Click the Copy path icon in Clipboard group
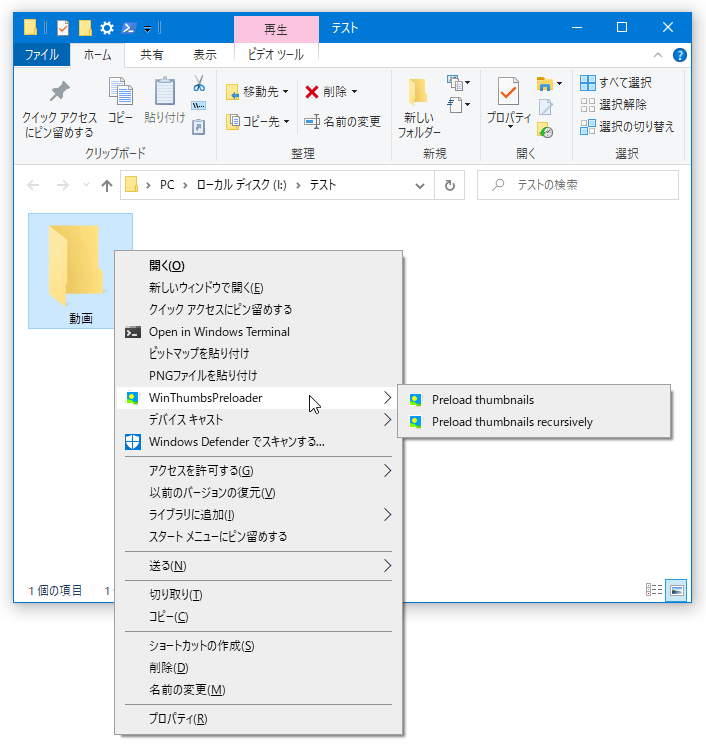Viewport: 706px width, 747px height. [x=199, y=105]
